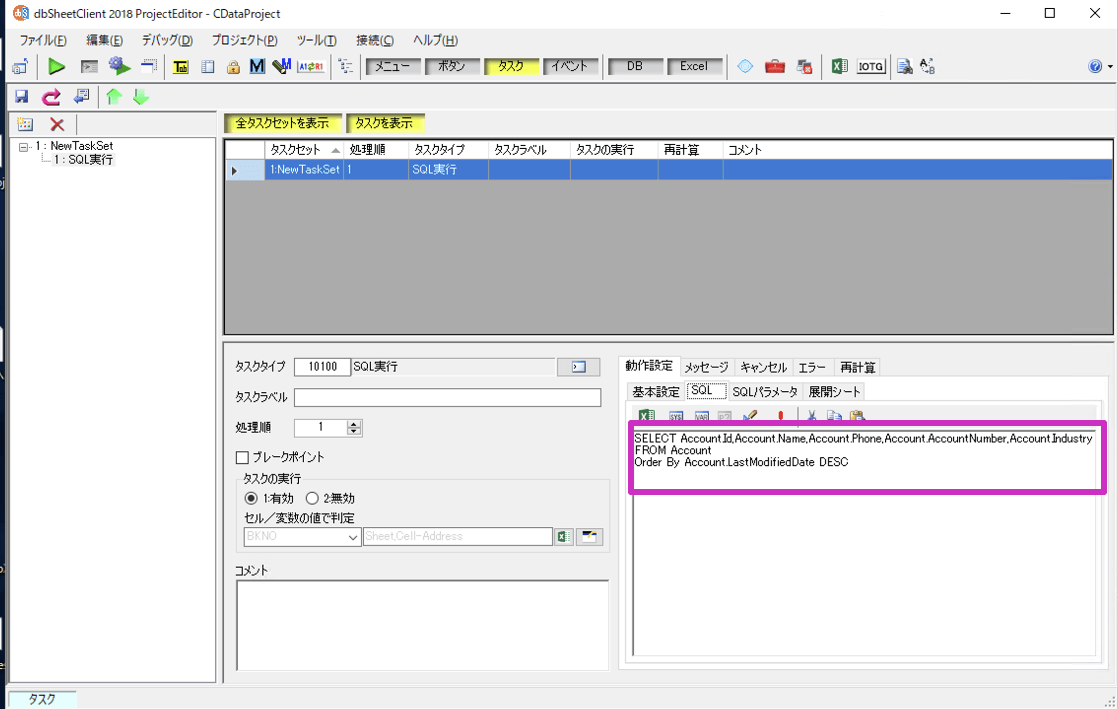This screenshot has width=1118, height=709.
Task: Click the gear-with-play debug run icon
Action: 119,66
